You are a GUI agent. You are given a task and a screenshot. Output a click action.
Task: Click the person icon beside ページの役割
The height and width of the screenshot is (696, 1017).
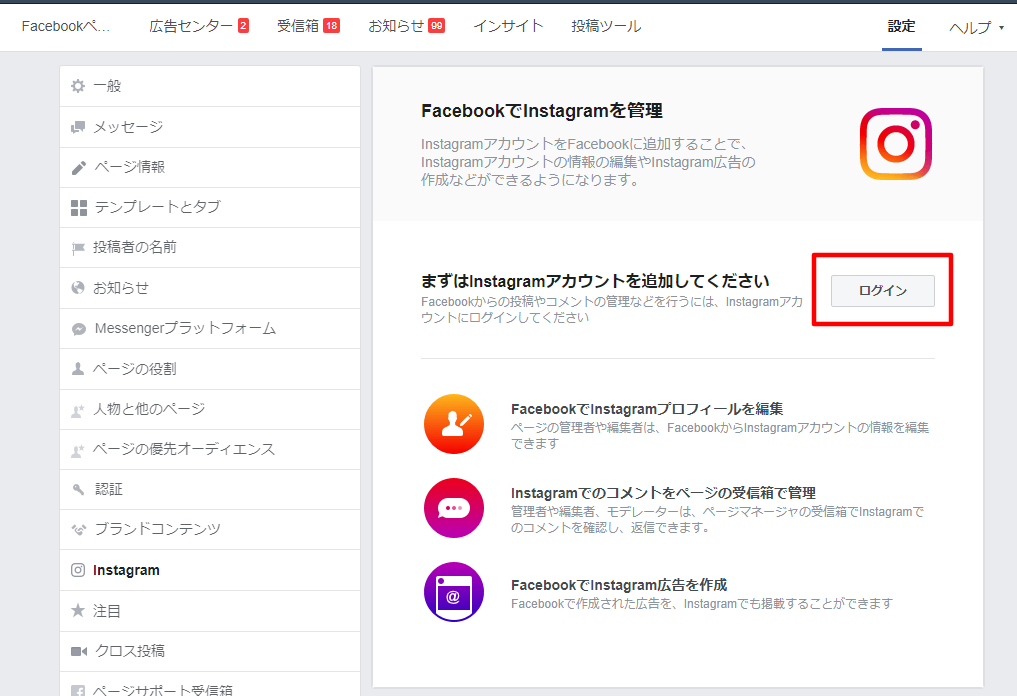pyautogui.click(x=78, y=368)
